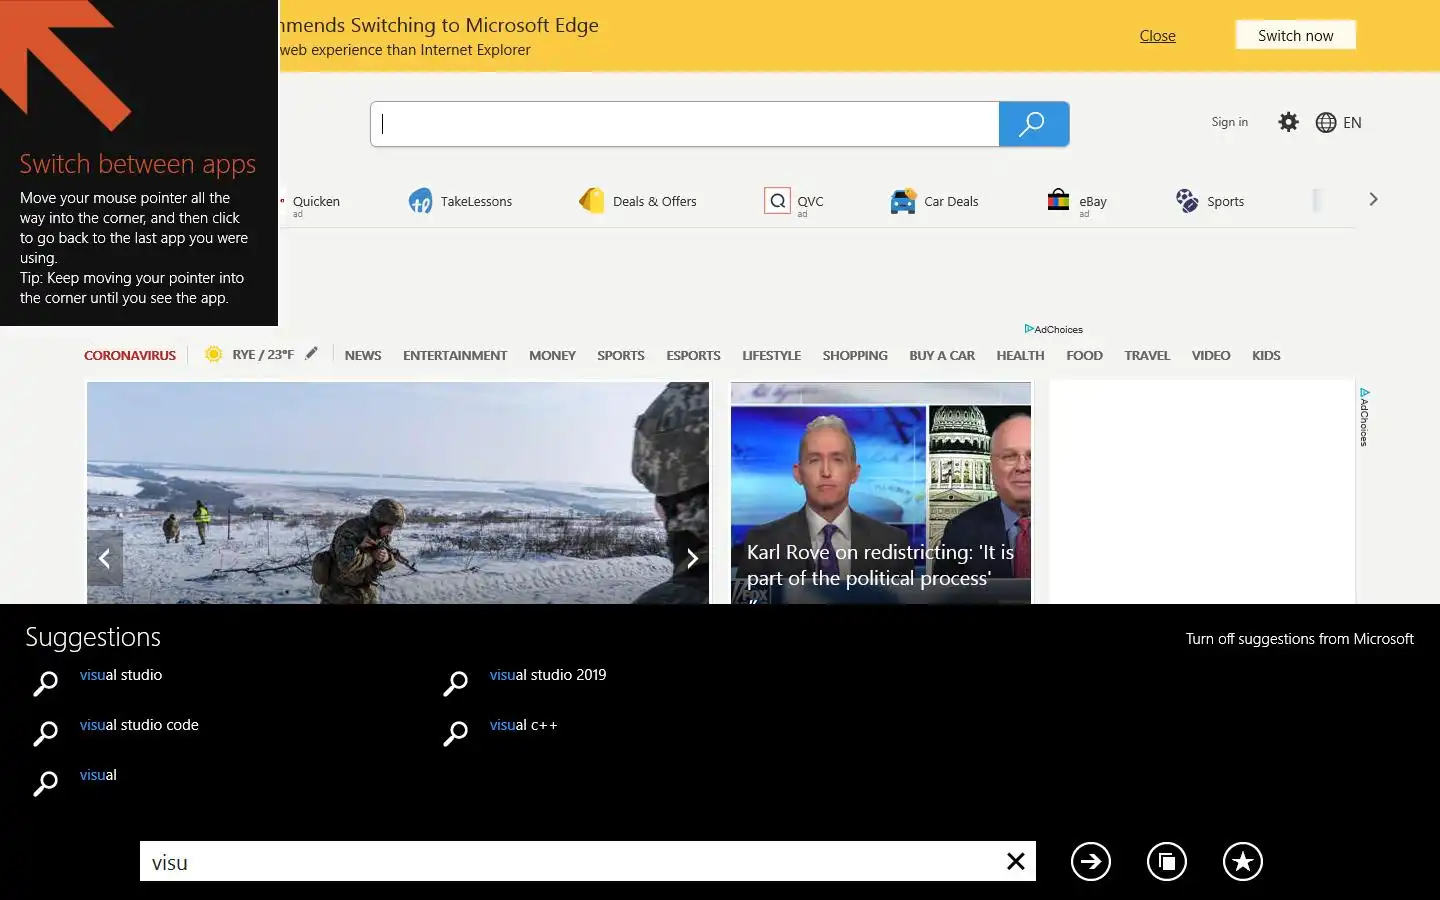
Task: Open the Deals & Offers shortcut
Action: tap(638, 201)
